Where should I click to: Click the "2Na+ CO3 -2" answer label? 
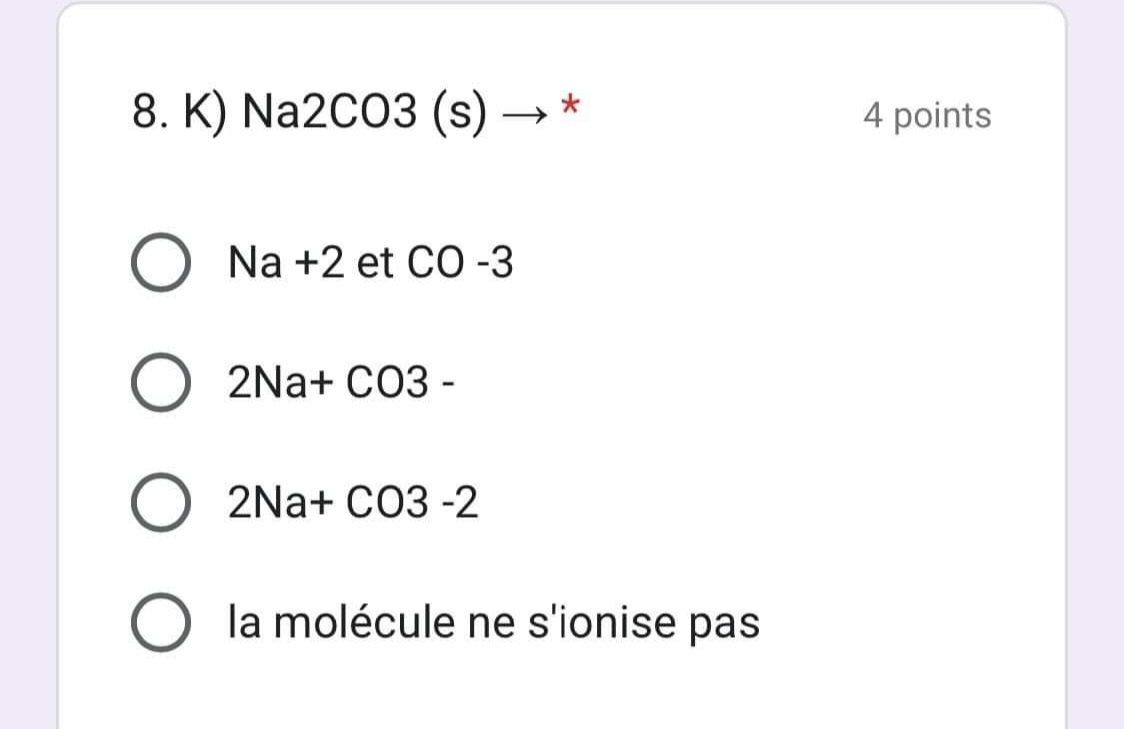(x=353, y=502)
